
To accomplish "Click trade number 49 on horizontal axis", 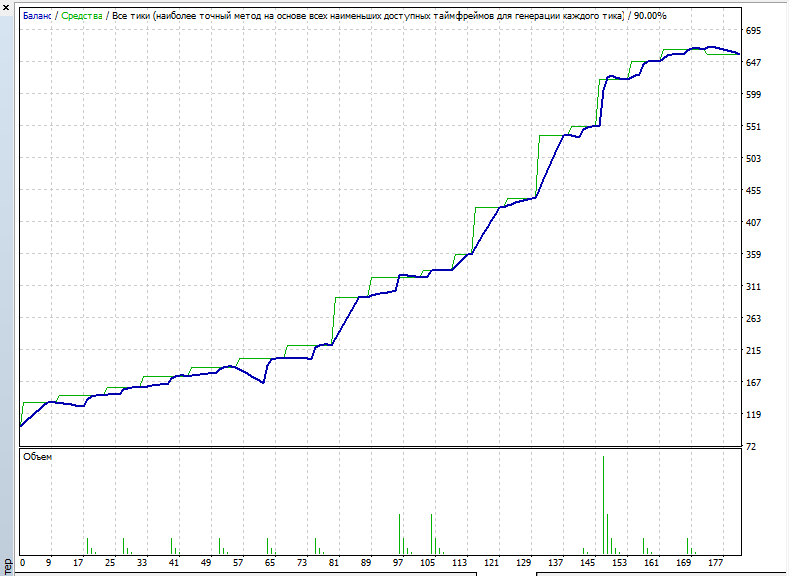I will (206, 563).
